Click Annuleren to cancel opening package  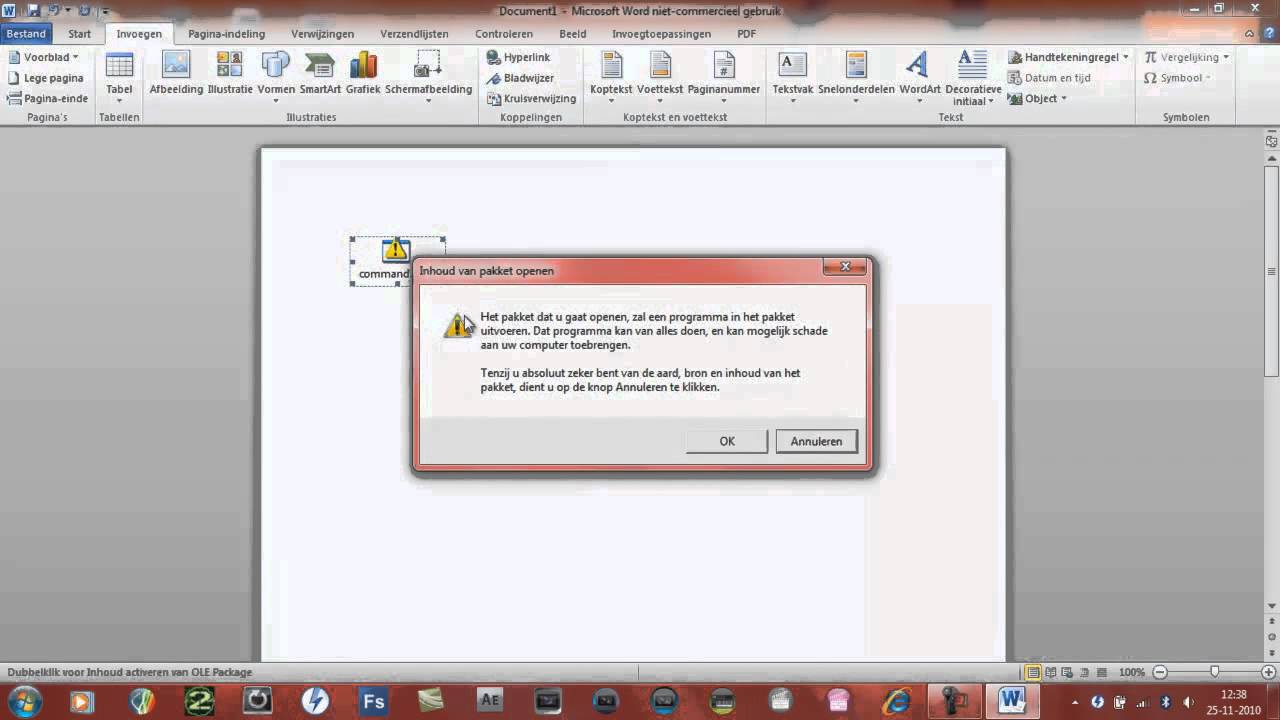point(816,441)
